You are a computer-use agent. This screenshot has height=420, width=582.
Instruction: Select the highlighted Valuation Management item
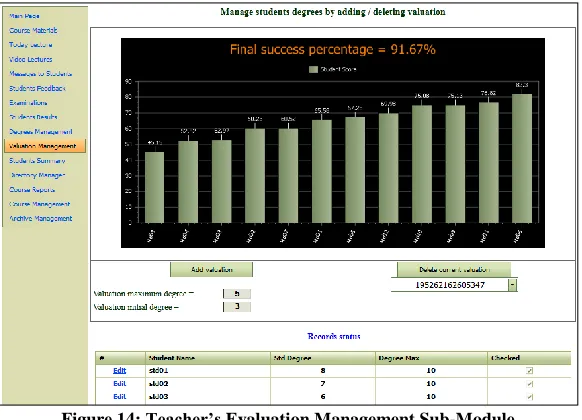[45, 146]
